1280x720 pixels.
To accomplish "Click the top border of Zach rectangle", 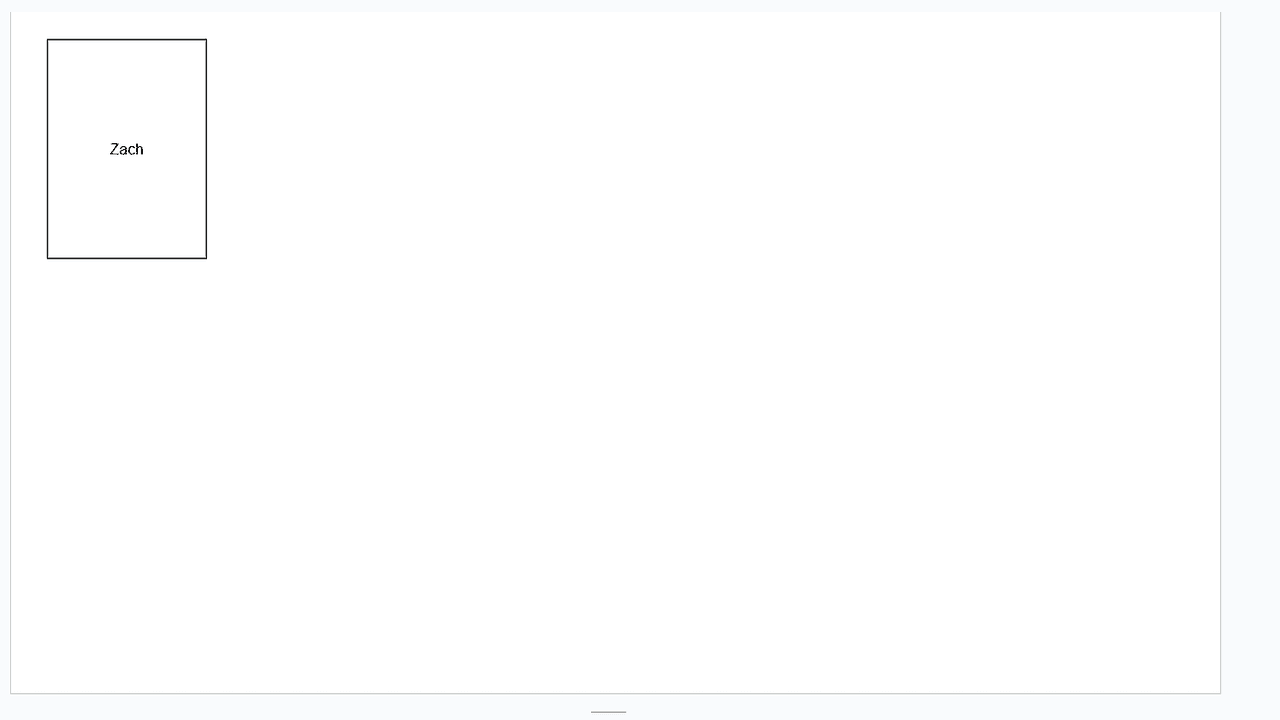I will tap(127, 40).
